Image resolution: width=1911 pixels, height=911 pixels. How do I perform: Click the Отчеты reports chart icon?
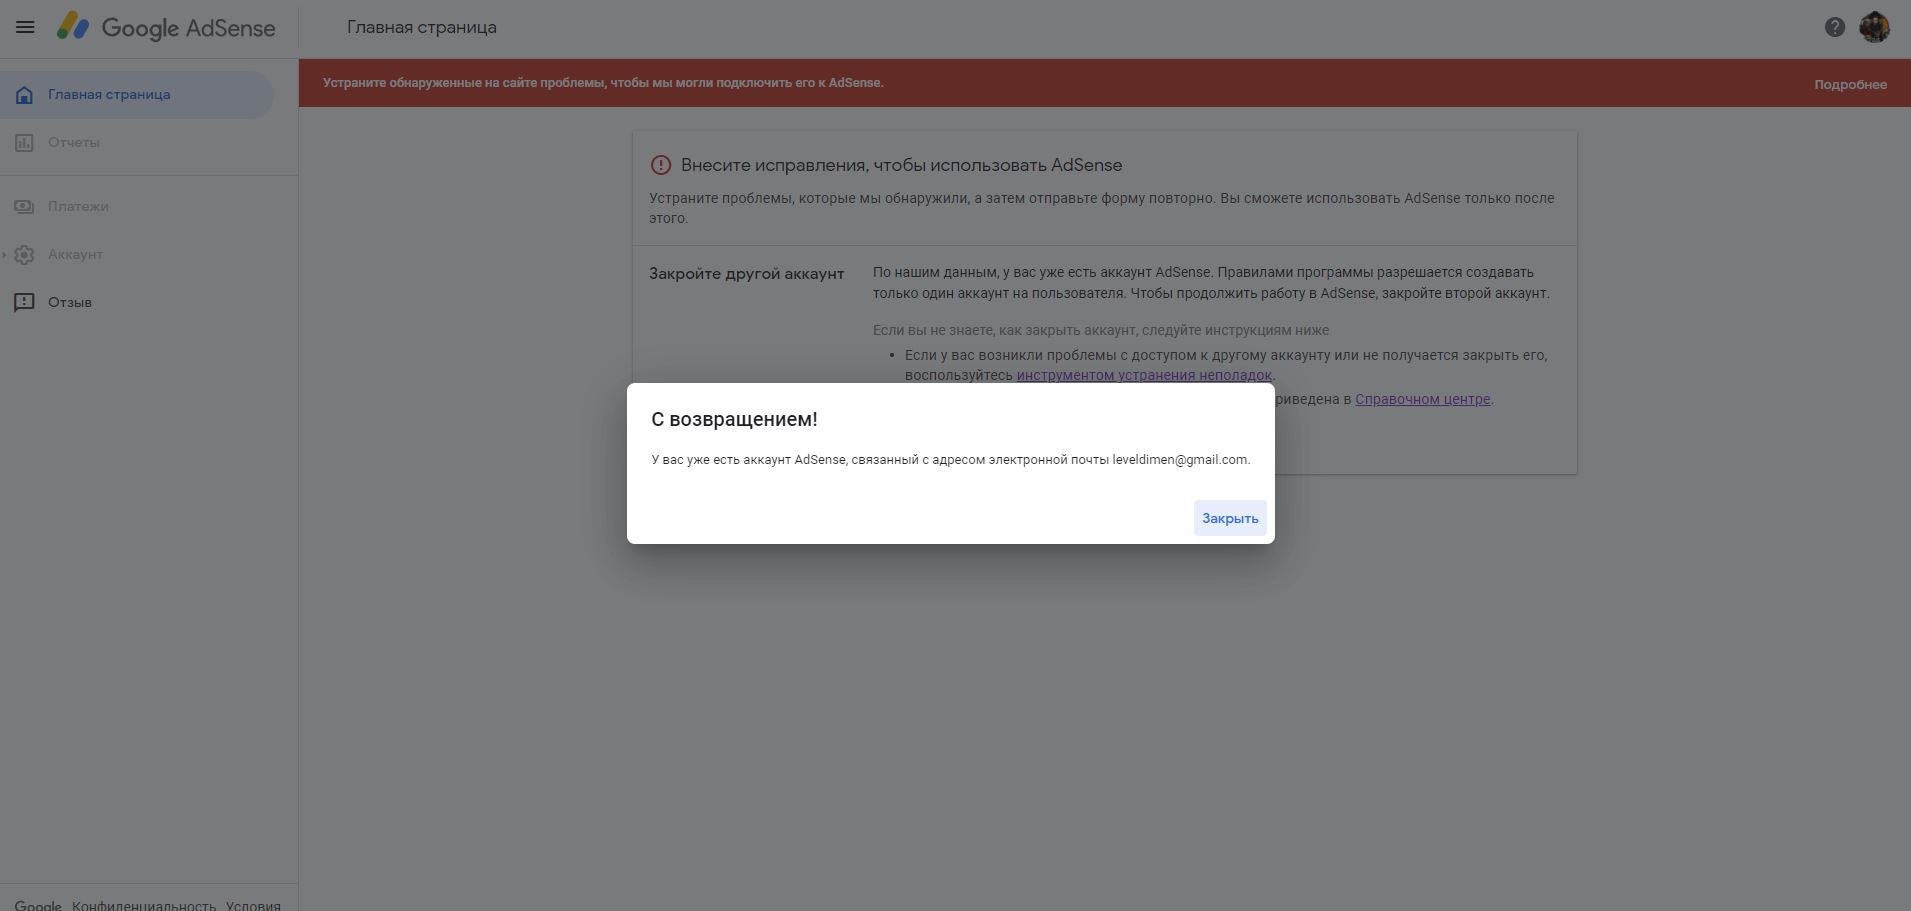[x=25, y=143]
